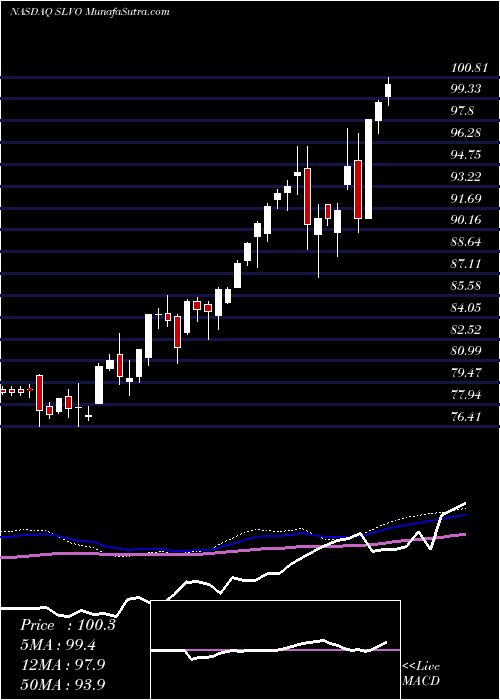The width and height of the screenshot is (500, 700).
Task: Click the 97.8 price axis label
Action: [462, 111]
